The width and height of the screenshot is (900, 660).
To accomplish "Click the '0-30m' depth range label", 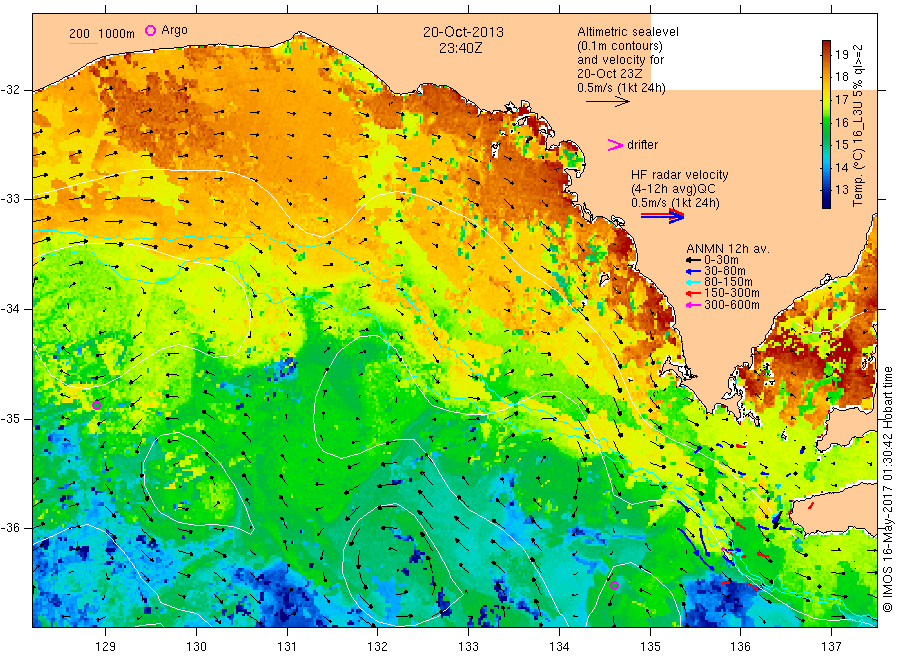I will pos(721,260).
